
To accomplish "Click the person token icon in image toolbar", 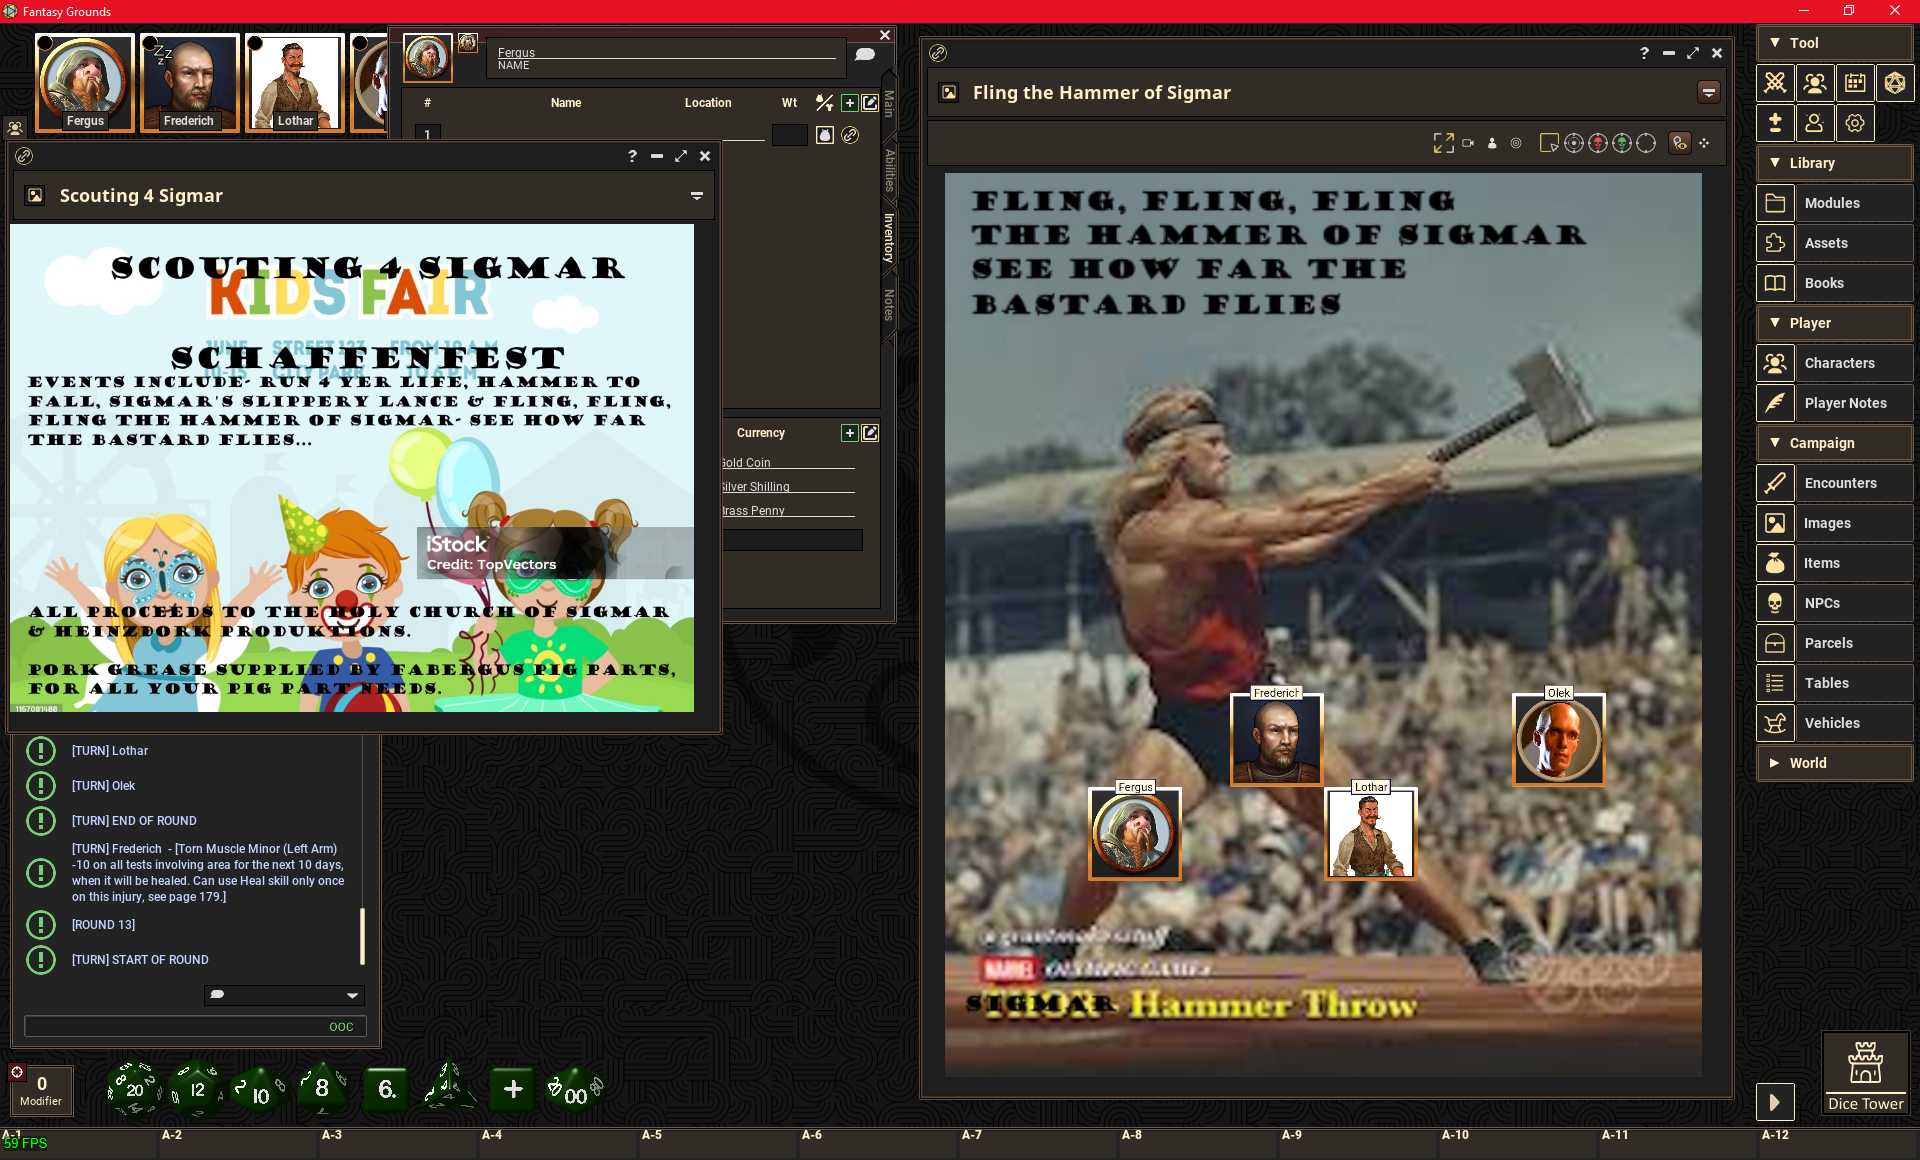I will [1492, 143].
